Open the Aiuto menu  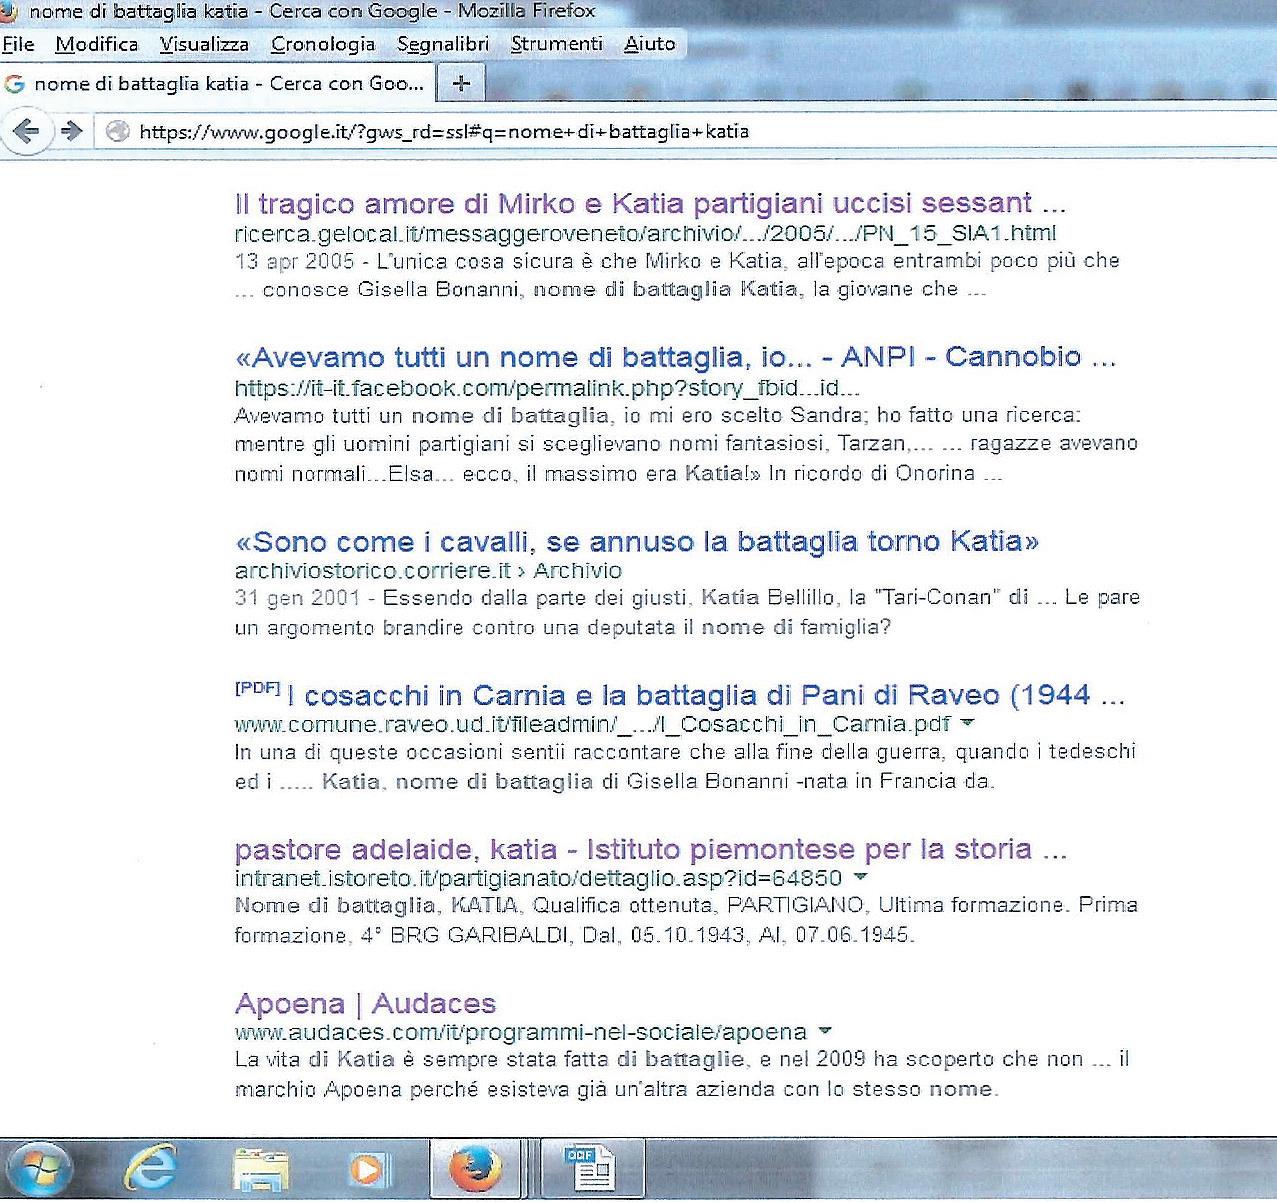point(650,44)
